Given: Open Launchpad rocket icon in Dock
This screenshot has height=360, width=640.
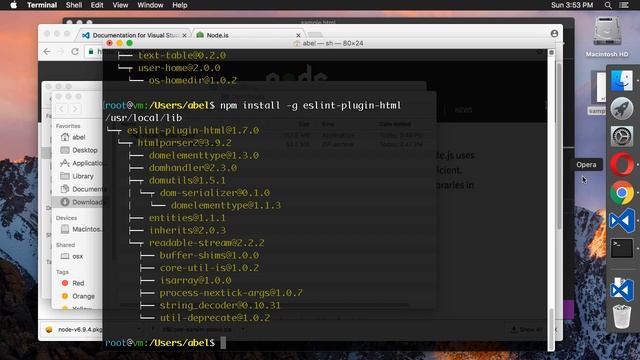Looking at the screenshot, I should 622,109.
